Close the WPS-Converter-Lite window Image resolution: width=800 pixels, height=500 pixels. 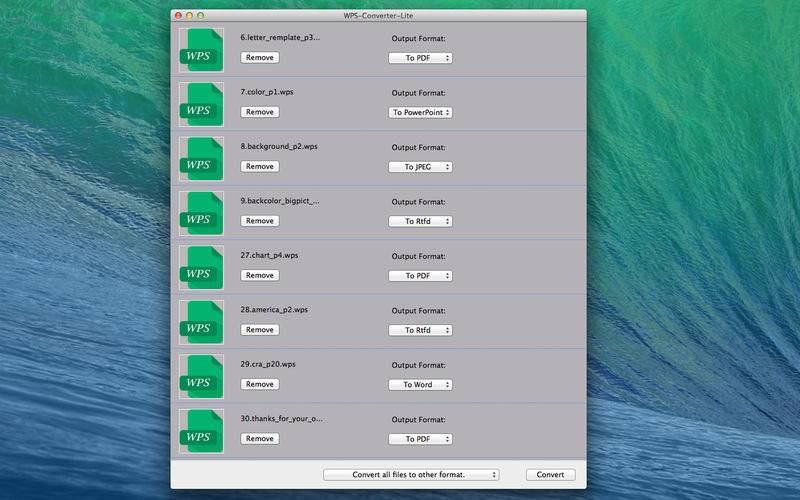[x=178, y=16]
